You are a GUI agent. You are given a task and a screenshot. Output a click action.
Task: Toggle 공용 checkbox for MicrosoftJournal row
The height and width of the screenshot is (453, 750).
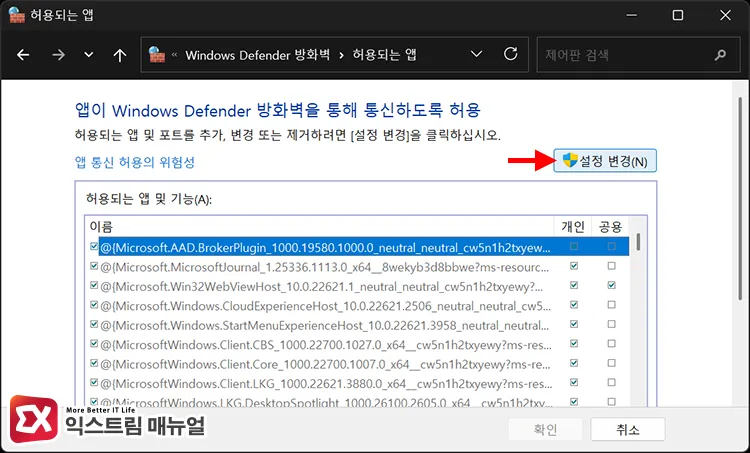611,266
